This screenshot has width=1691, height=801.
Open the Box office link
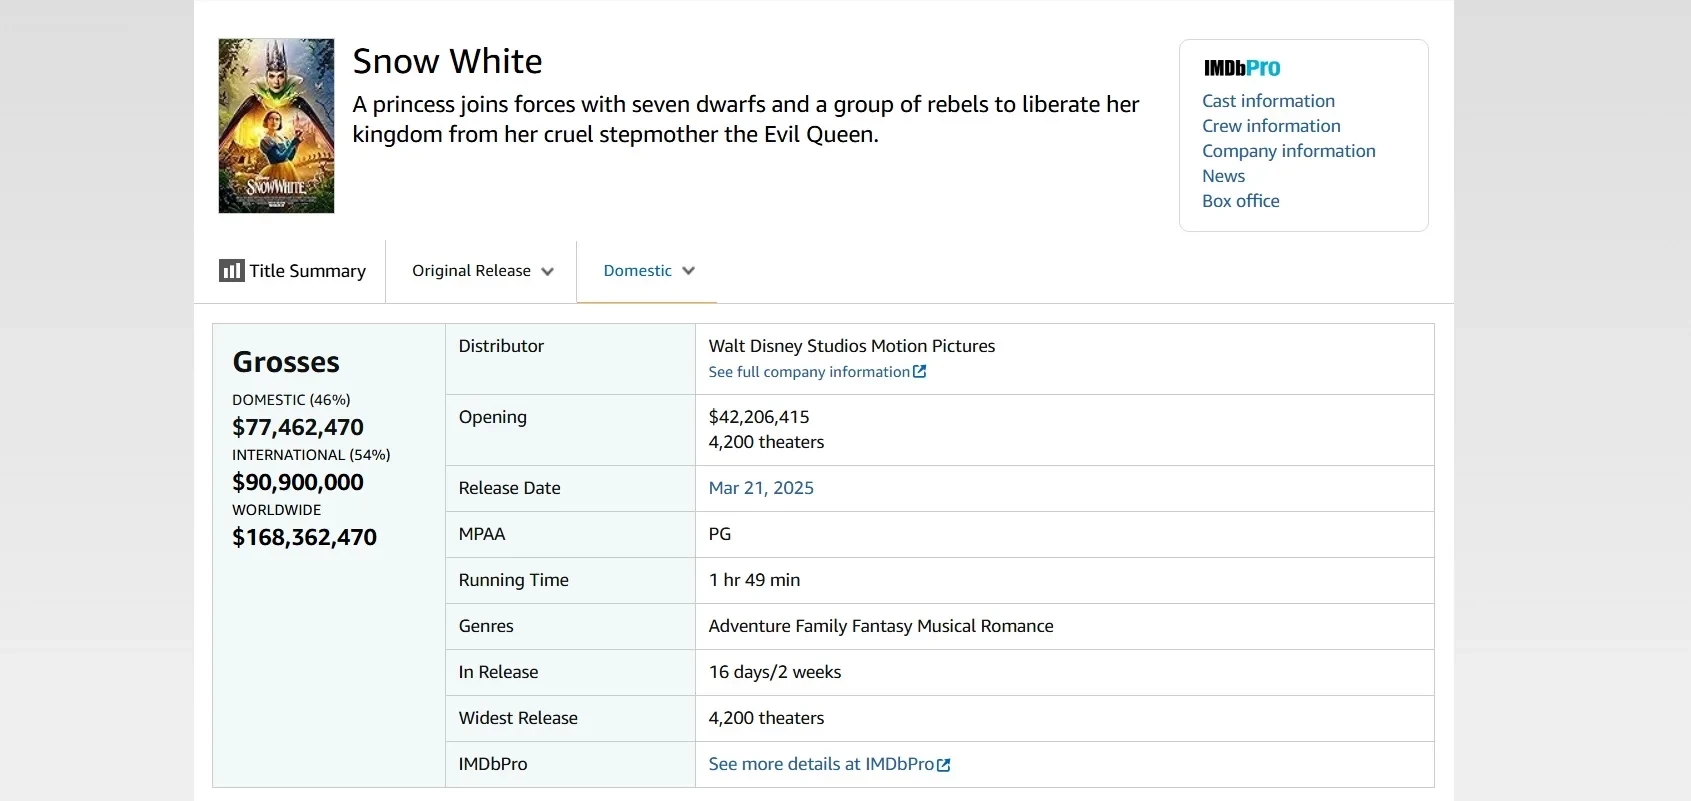(x=1240, y=201)
